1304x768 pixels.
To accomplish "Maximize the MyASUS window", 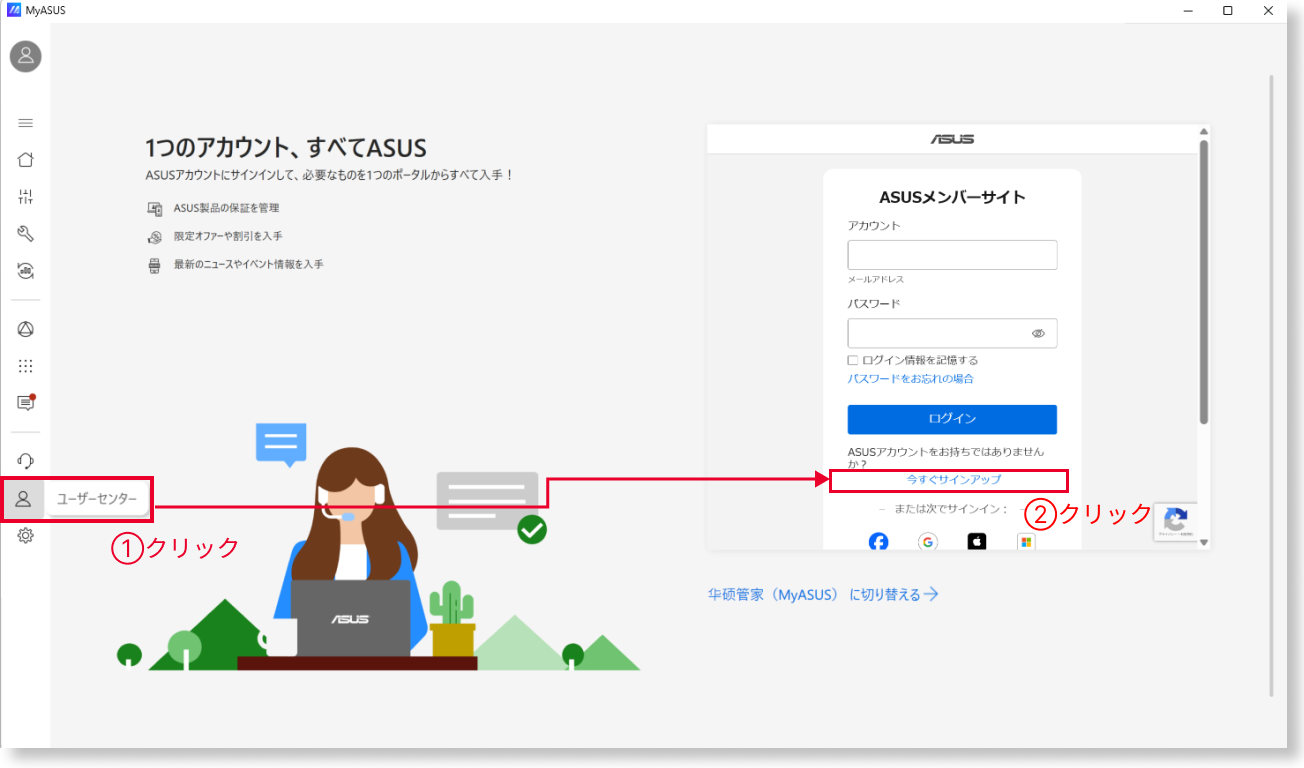I will point(1227,11).
